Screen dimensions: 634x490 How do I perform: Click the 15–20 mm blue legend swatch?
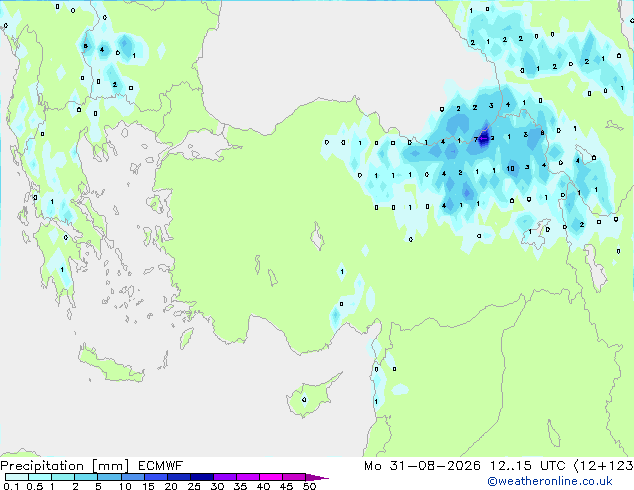[x=156, y=477]
